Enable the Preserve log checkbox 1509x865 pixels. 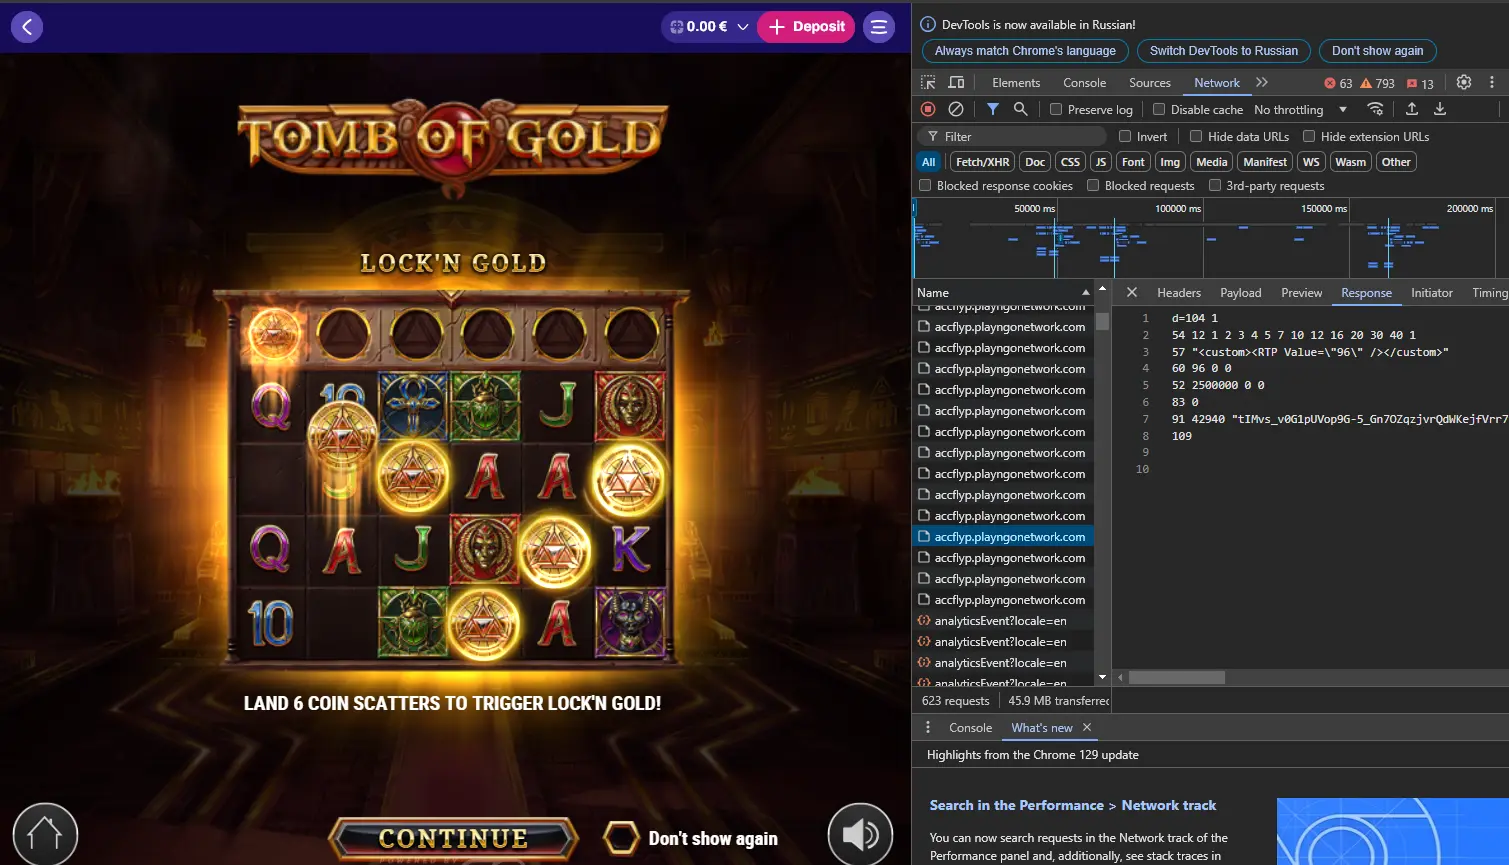(1056, 109)
